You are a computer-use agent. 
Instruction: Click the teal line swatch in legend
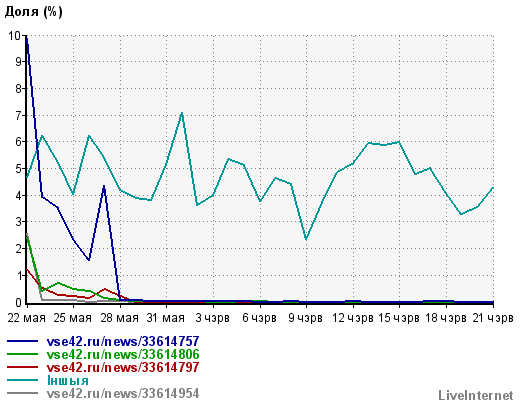point(22,380)
